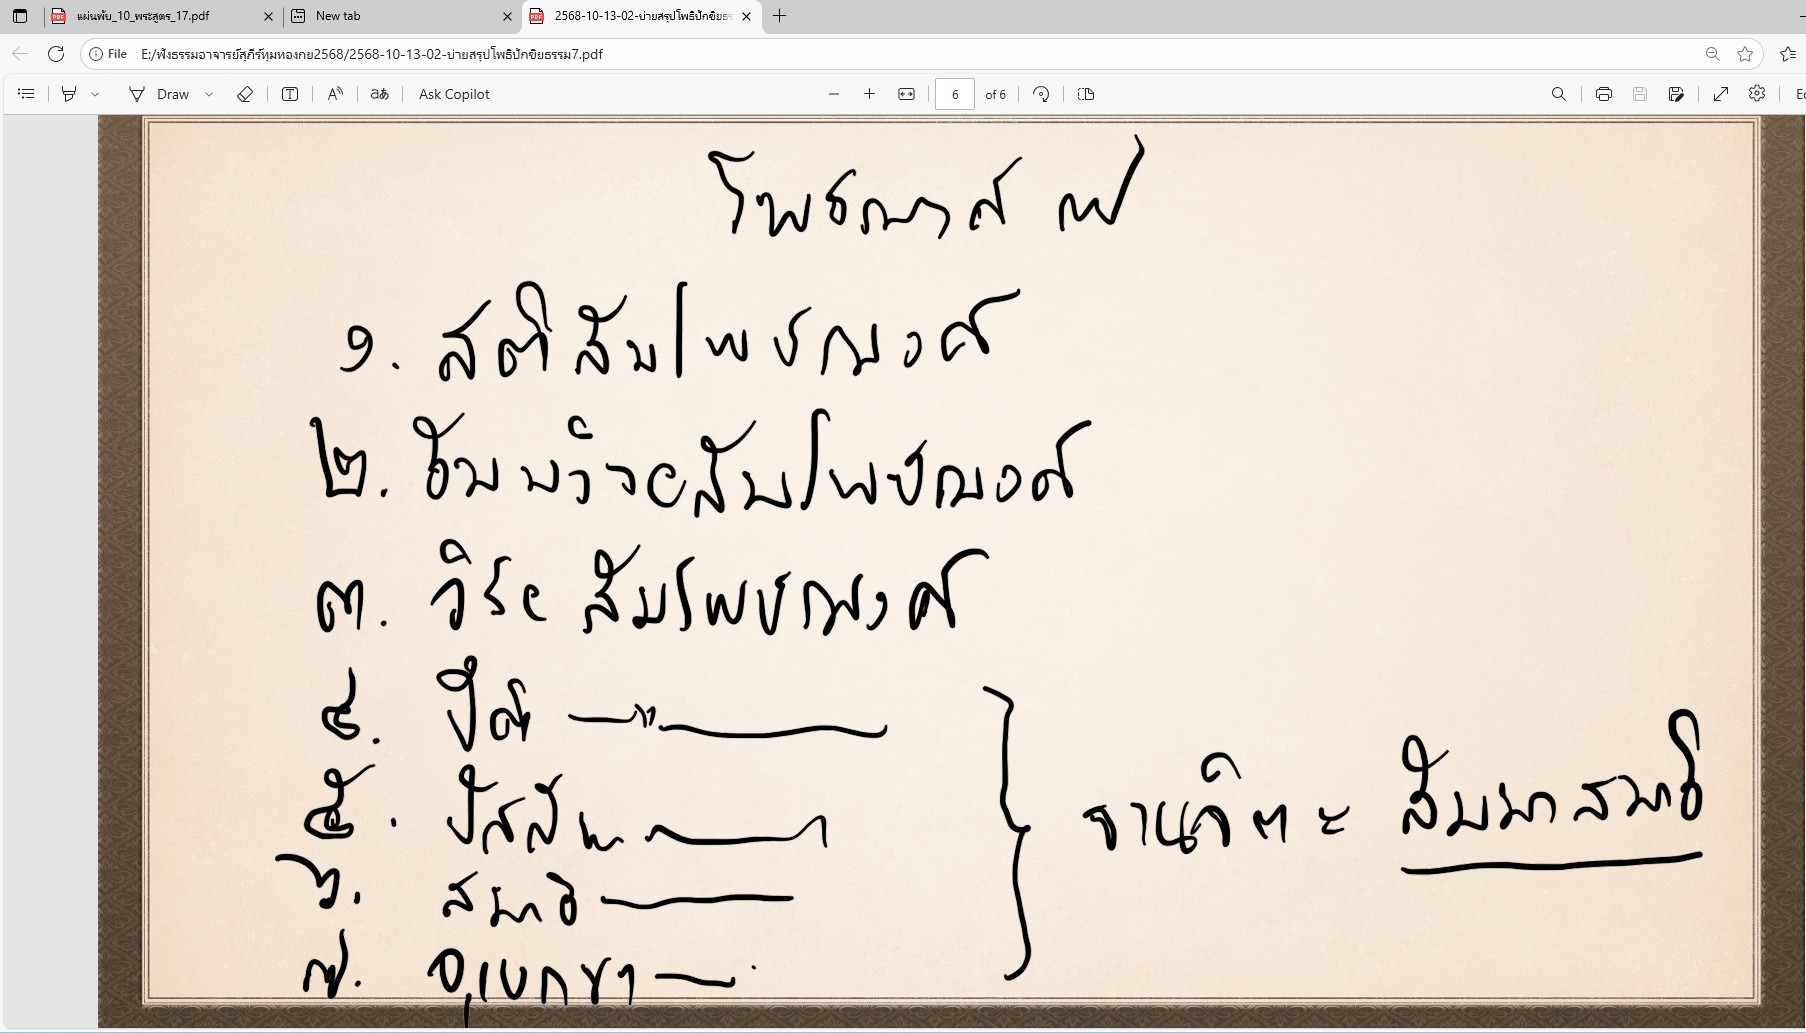Activate the Highlight tool
This screenshot has height=1034, width=1806.
(x=69, y=94)
